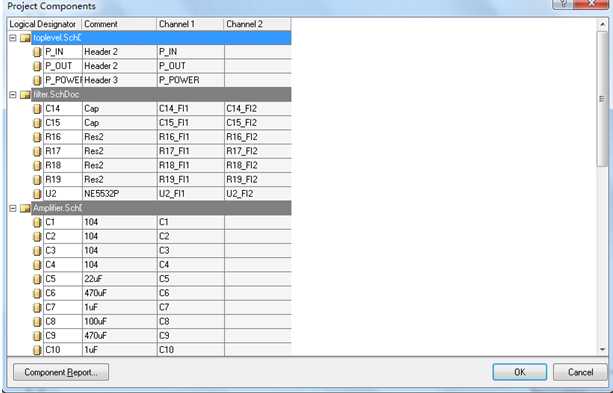This screenshot has height=393, width=613.
Task: Click the component icon beside C4
Action: pos(37,265)
